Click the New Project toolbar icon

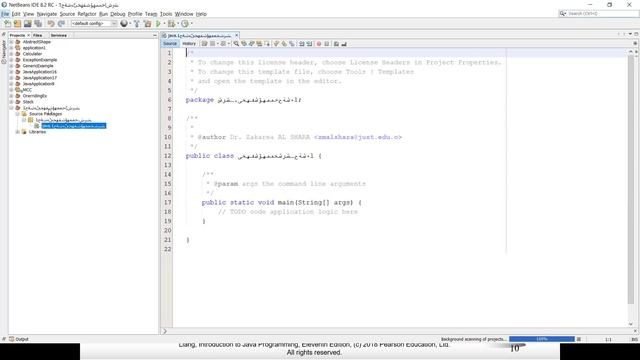(x=18, y=24)
